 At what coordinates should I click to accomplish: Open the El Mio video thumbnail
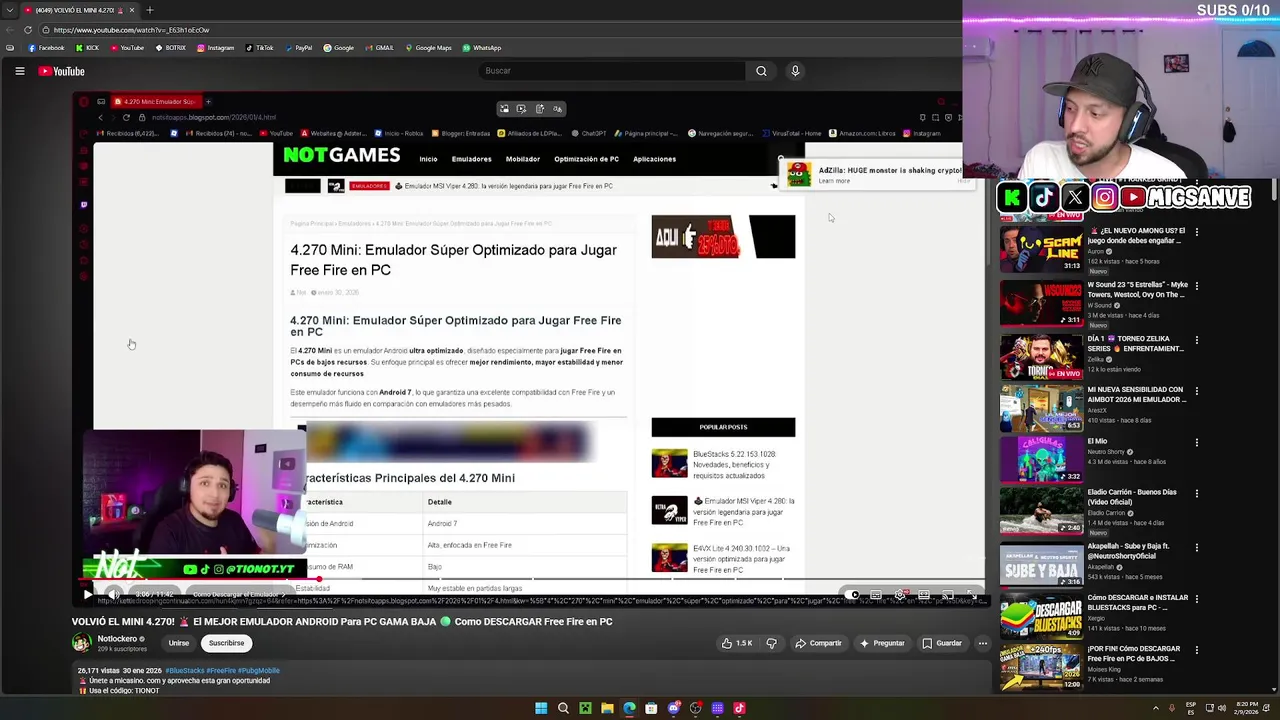click(1041, 459)
